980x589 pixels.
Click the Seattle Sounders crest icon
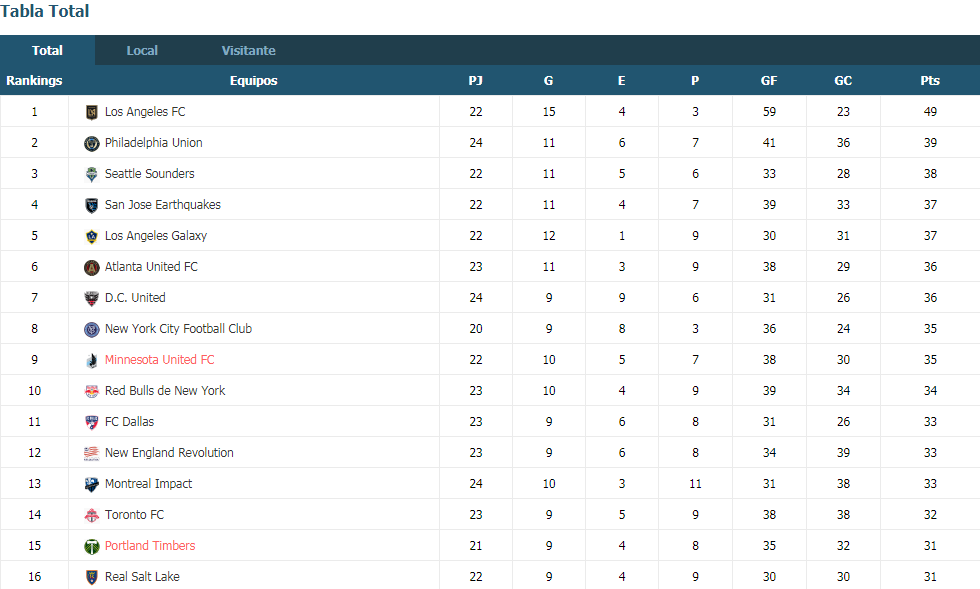91,174
